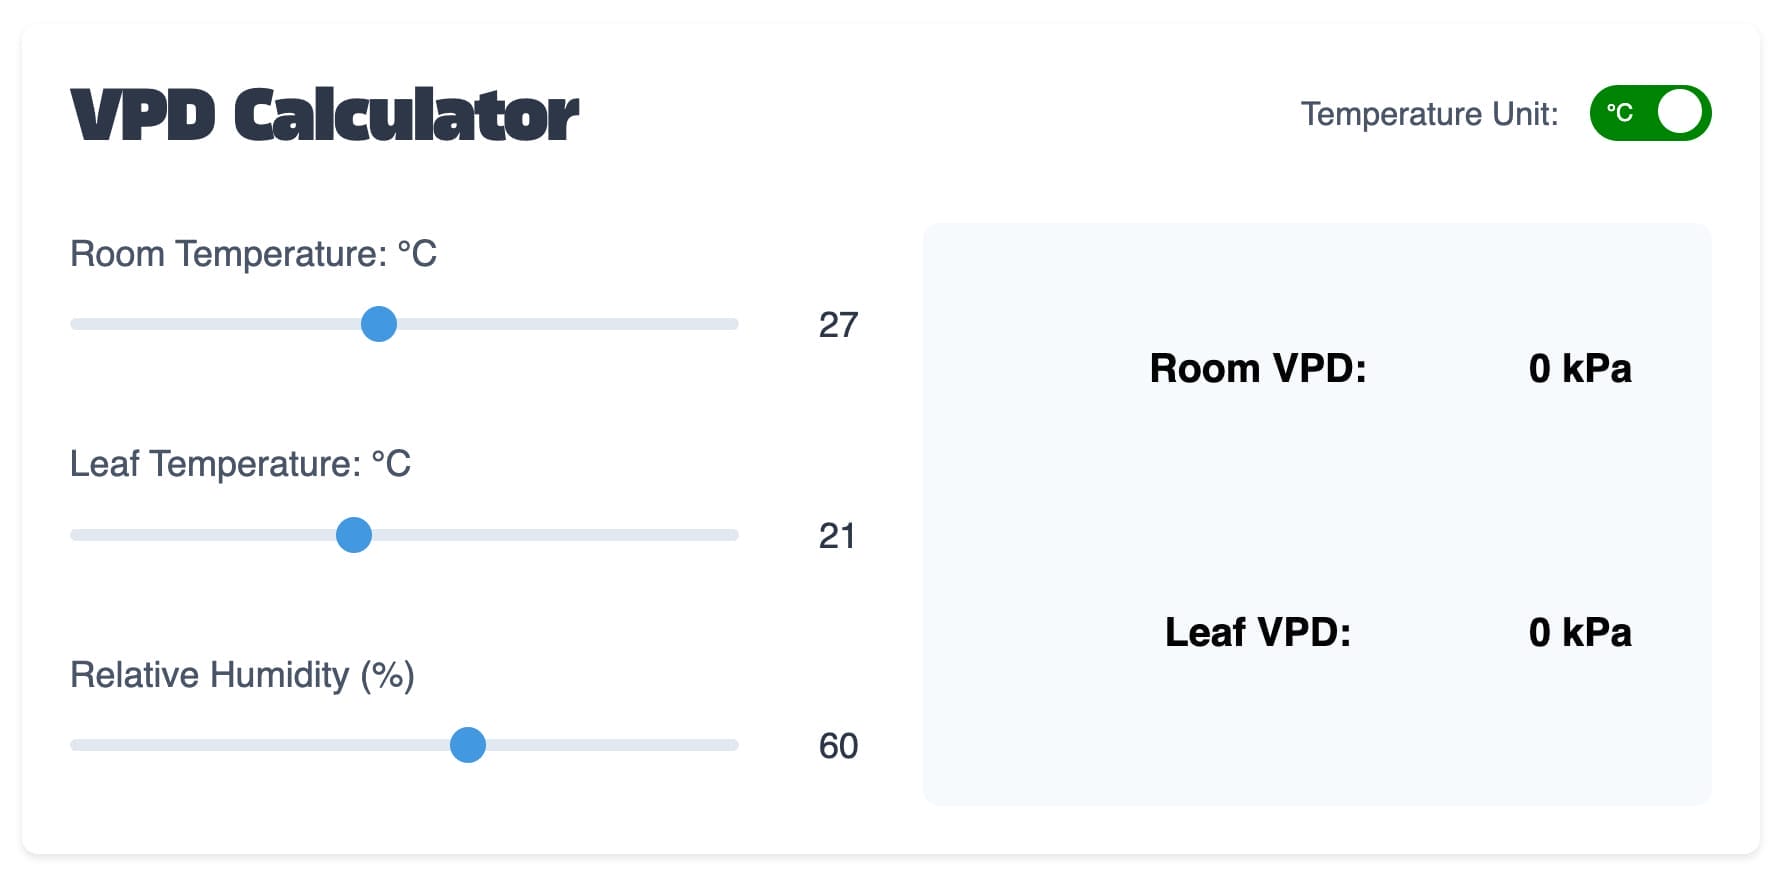Select the Relative Humidity slider handle
This screenshot has height=876, width=1786.
(x=468, y=746)
